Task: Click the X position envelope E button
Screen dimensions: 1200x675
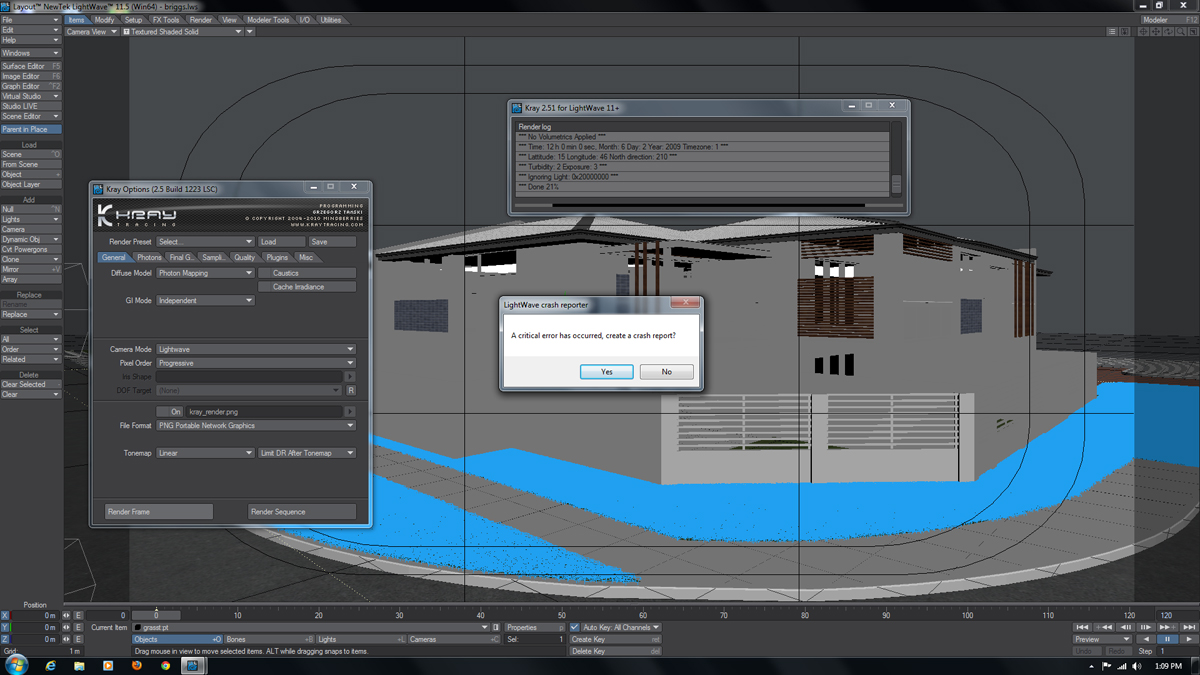Action: click(78, 616)
